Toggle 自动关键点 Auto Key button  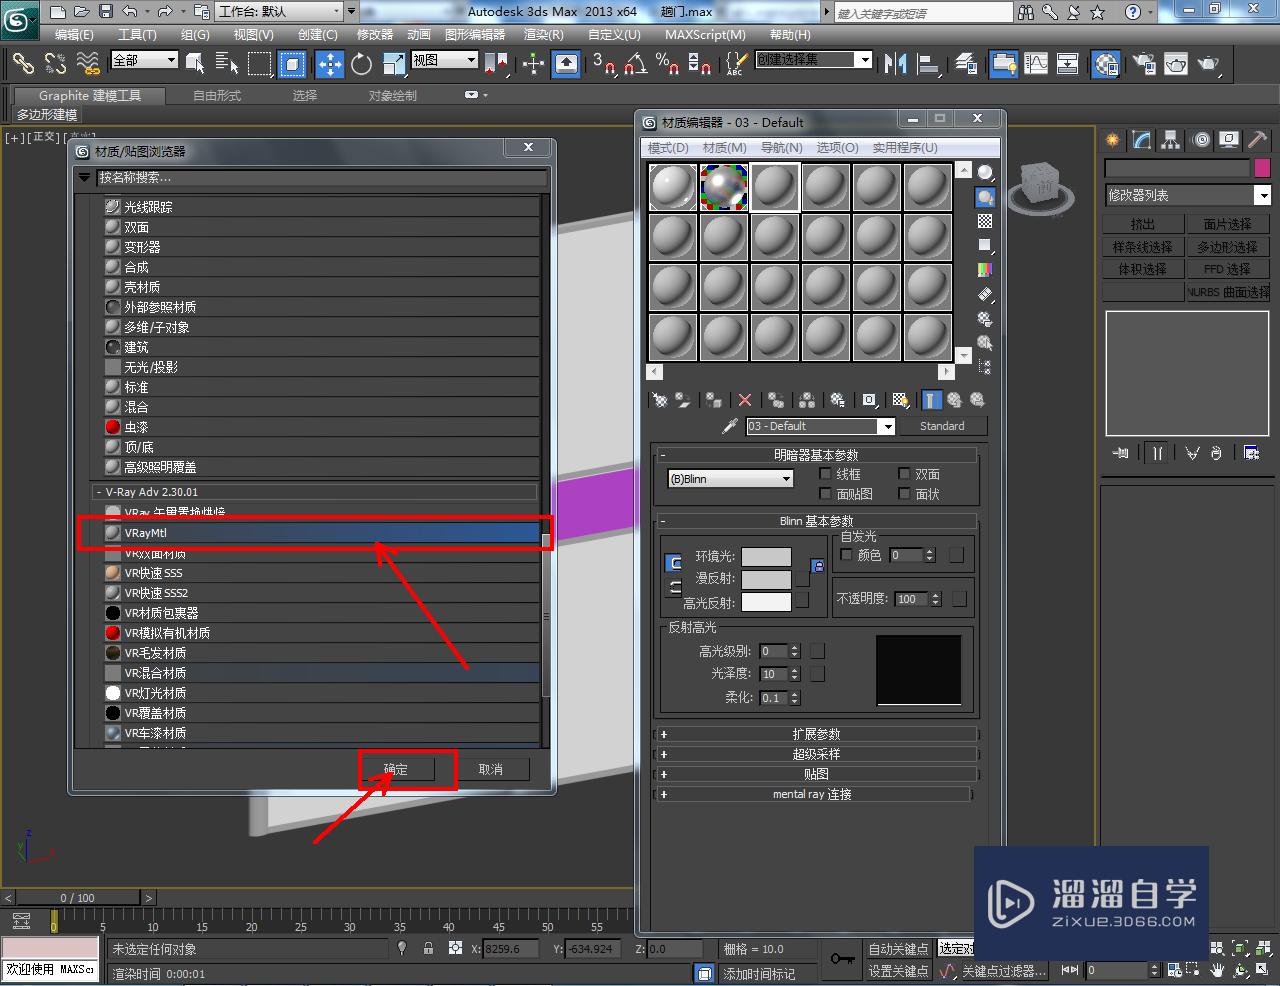[898, 949]
